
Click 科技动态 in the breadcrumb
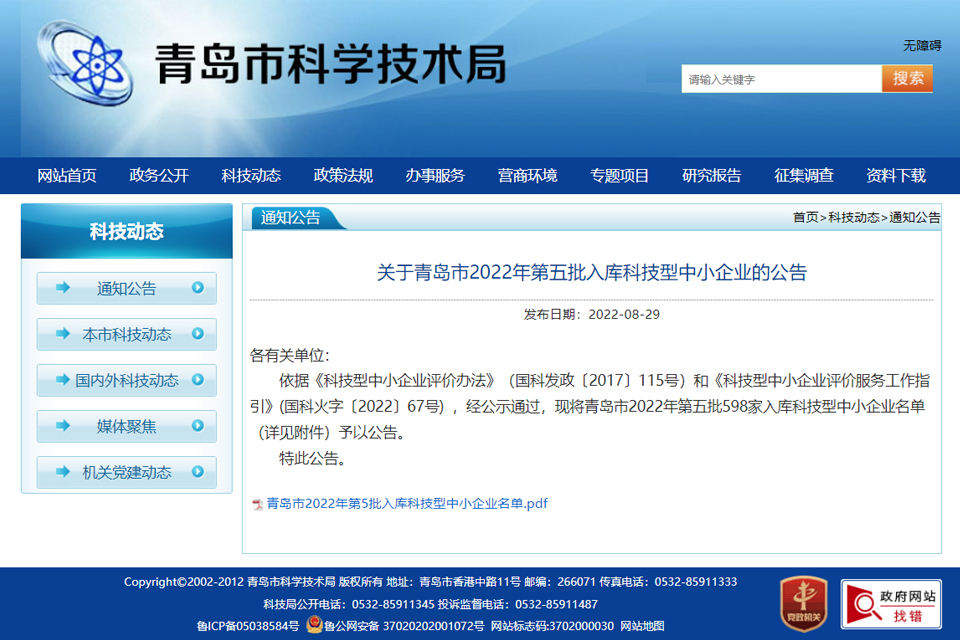[x=853, y=217]
